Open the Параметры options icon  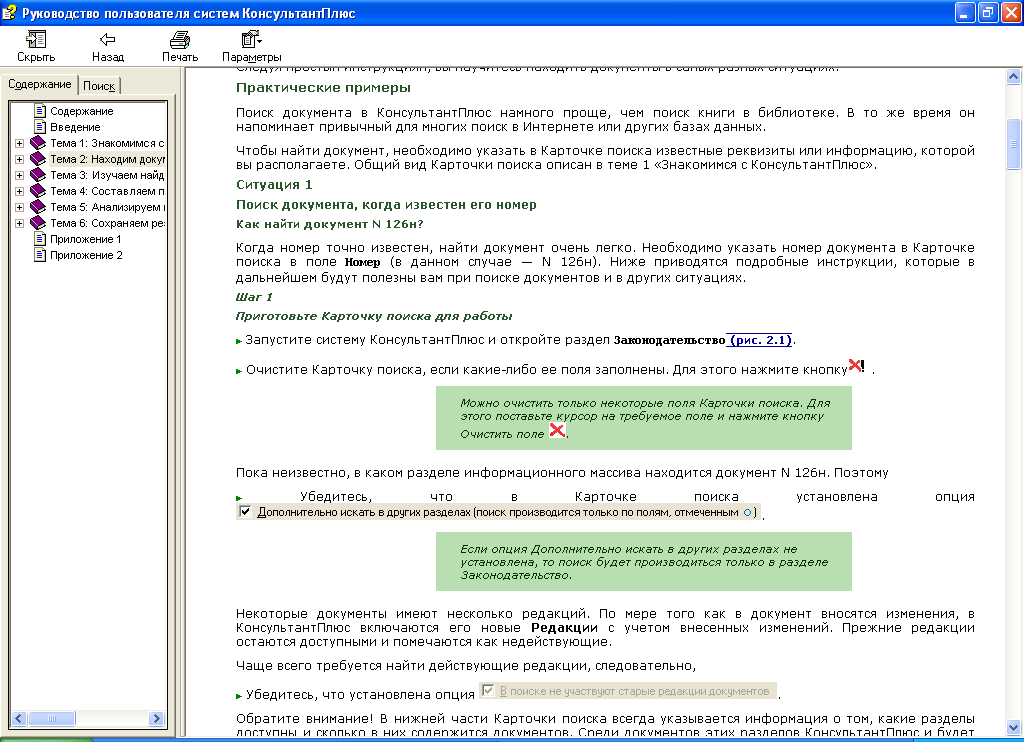(x=251, y=40)
